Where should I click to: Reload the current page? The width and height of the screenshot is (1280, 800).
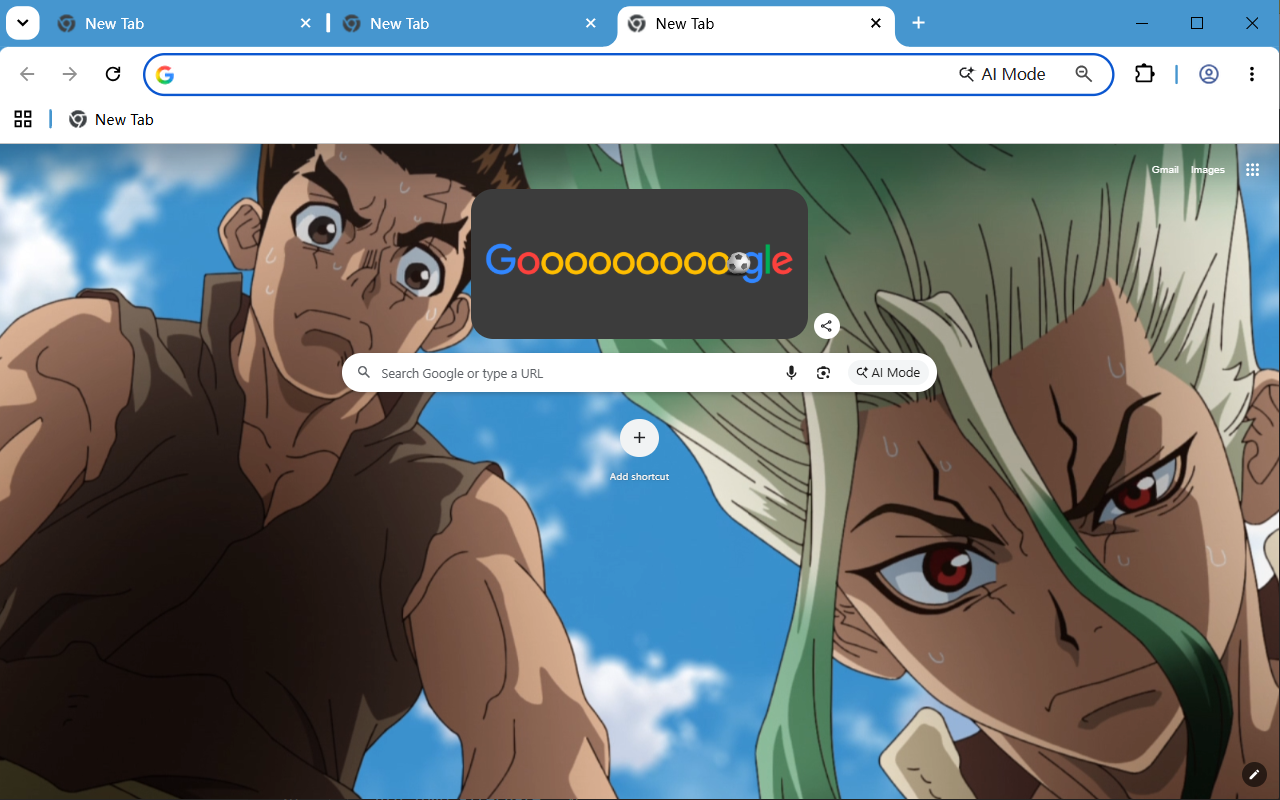[x=113, y=74]
